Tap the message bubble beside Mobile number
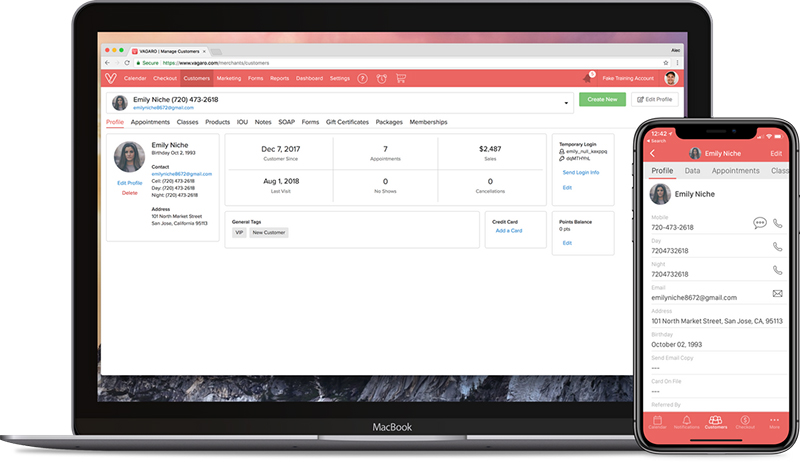800x462 pixels. (760, 223)
